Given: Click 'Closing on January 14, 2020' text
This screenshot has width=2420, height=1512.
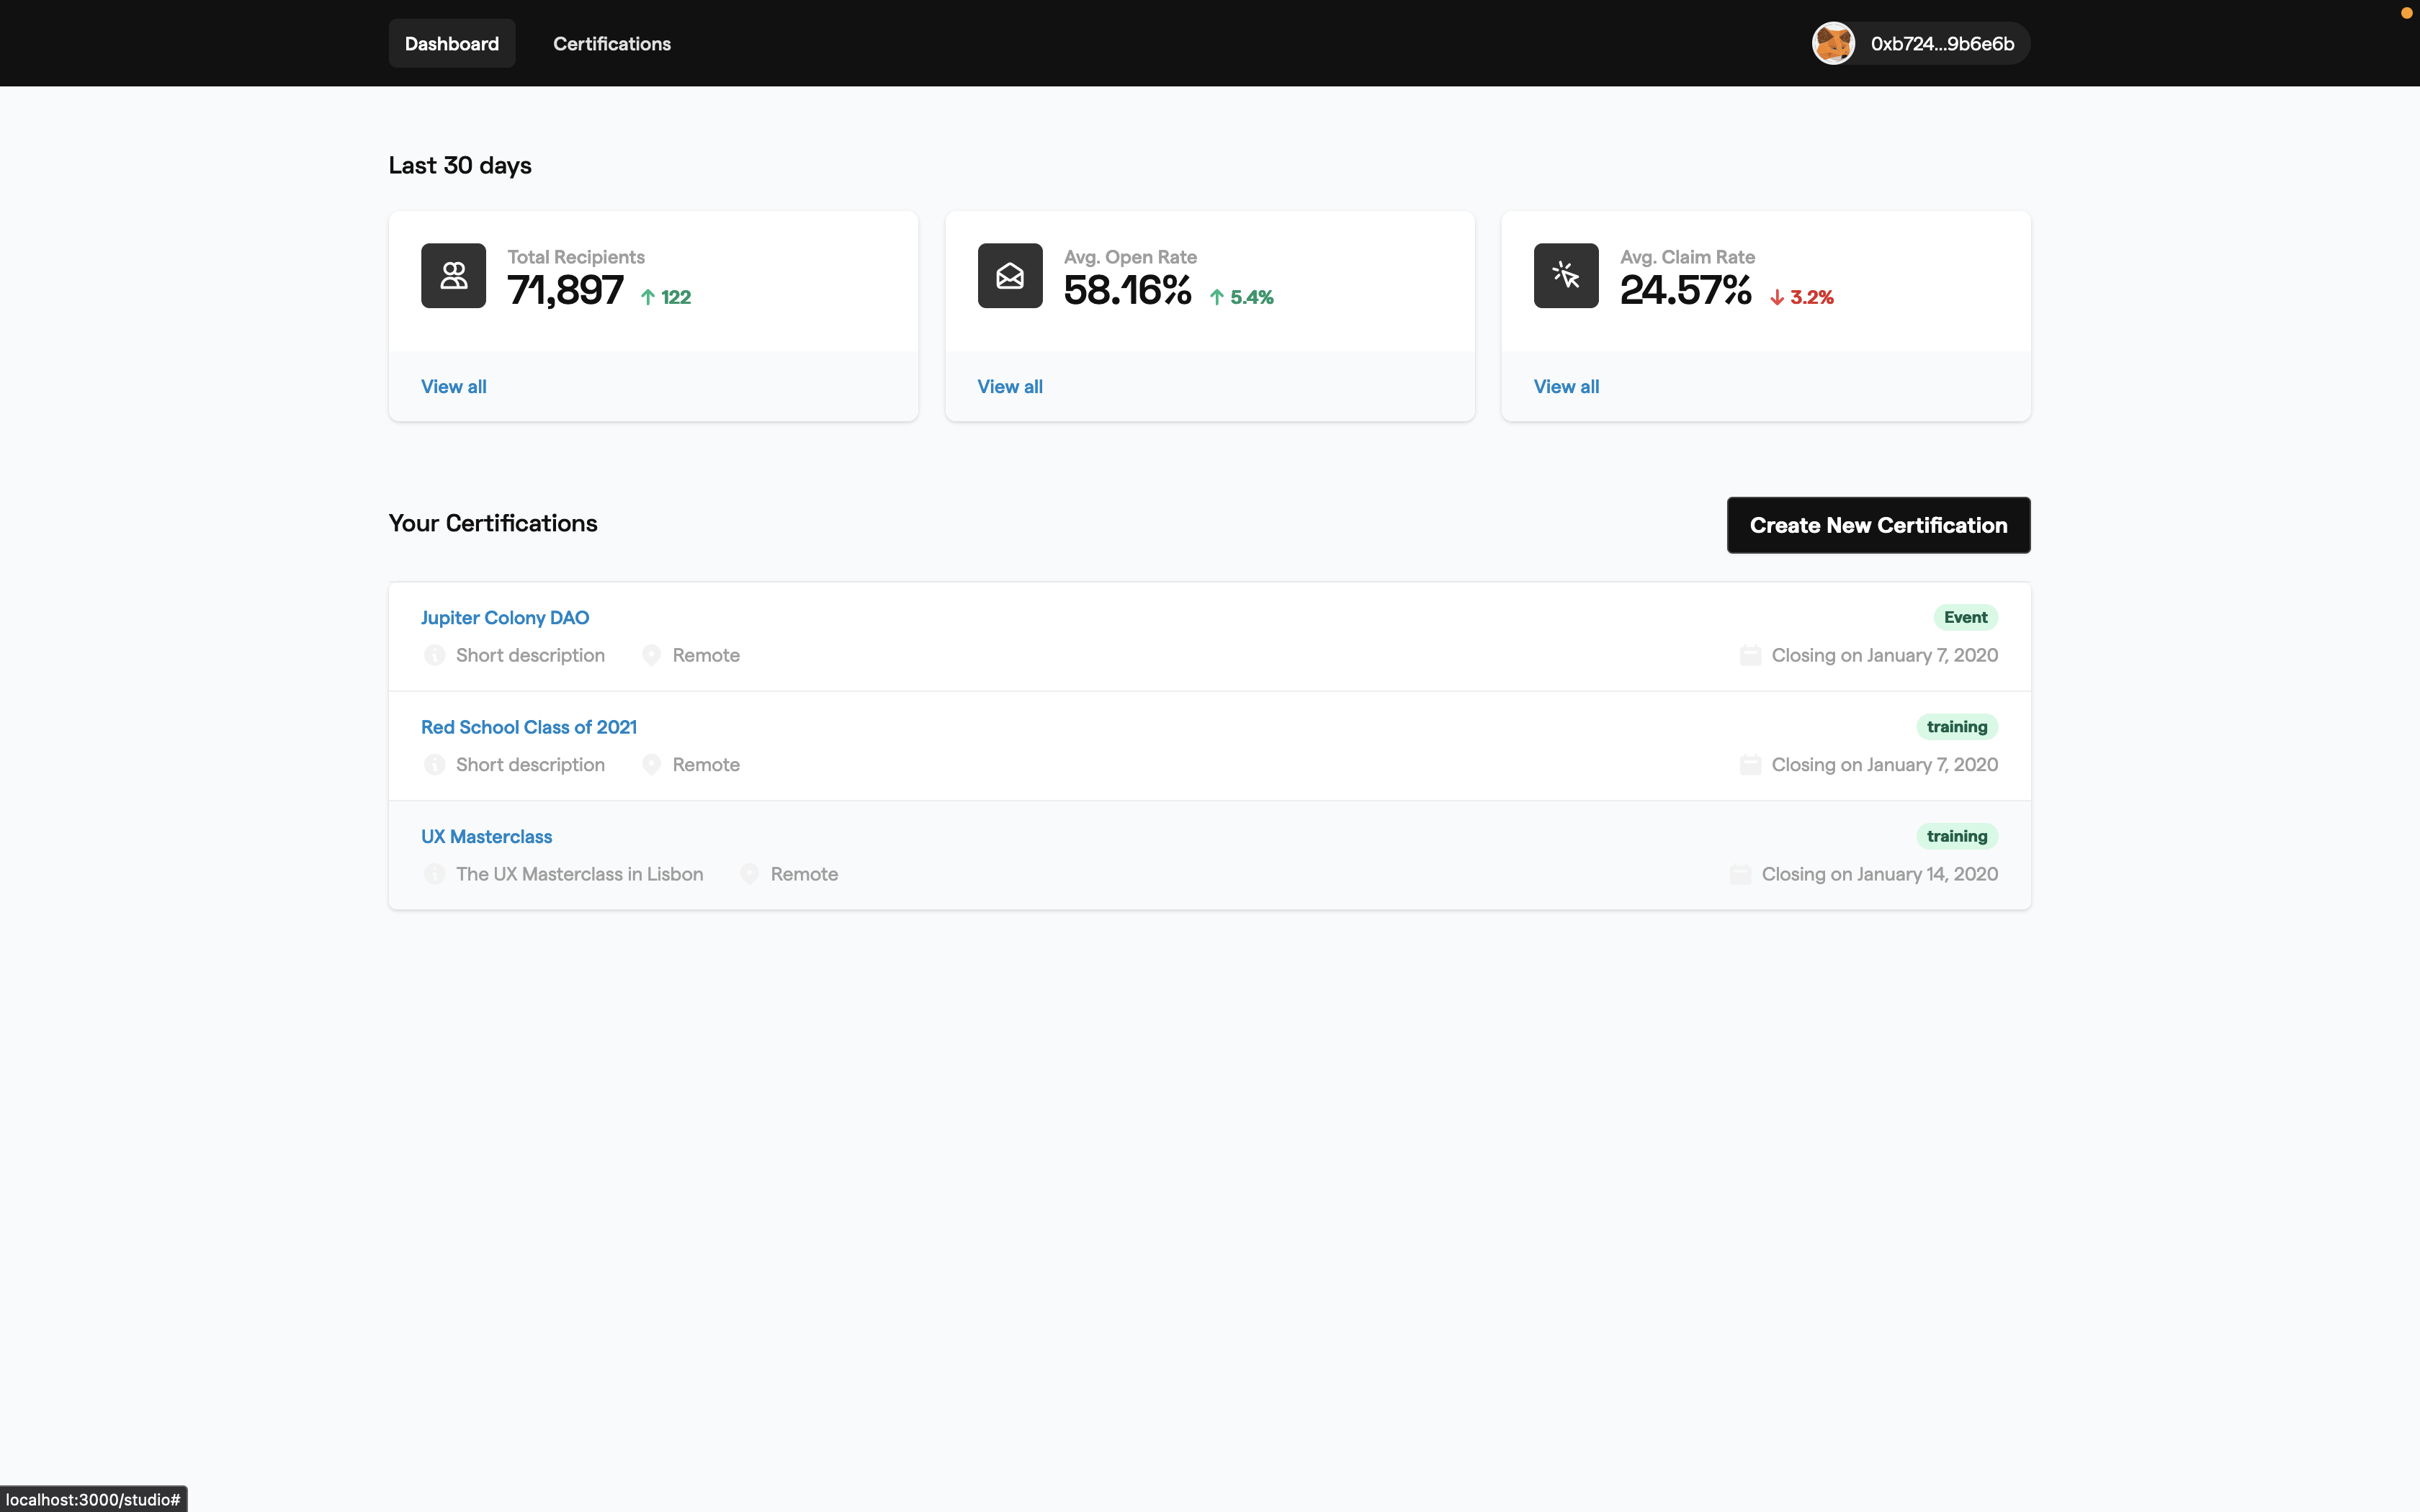Looking at the screenshot, I should click(x=1880, y=874).
